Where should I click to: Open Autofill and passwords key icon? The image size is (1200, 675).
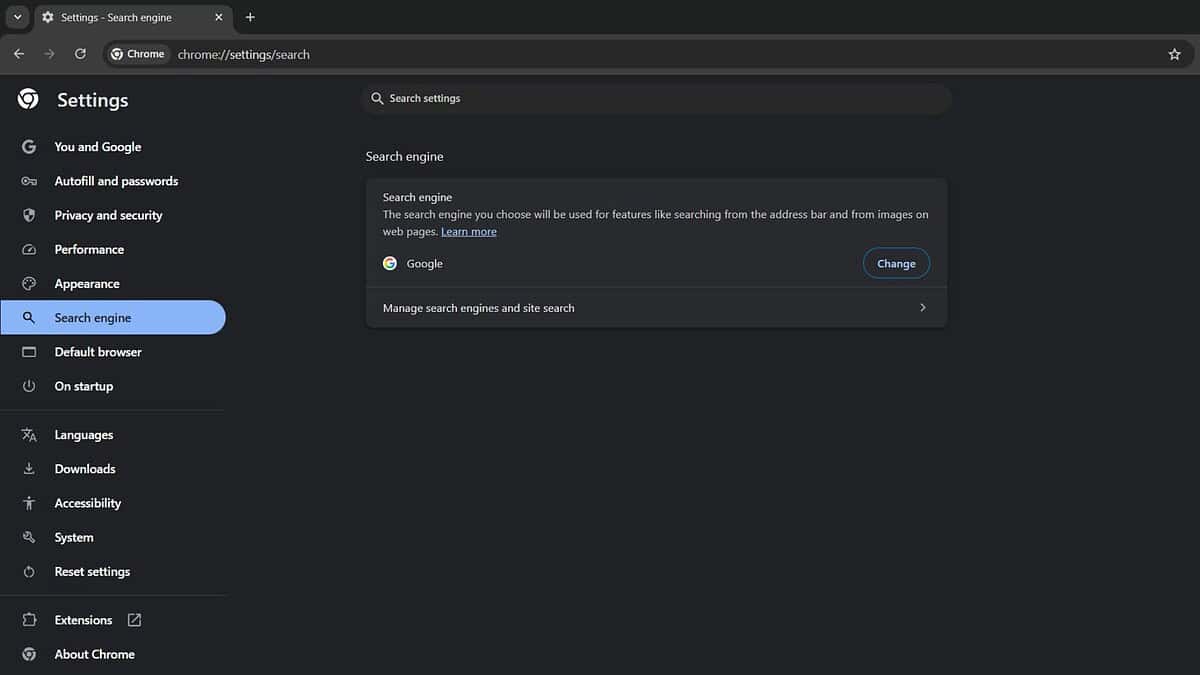[x=29, y=181]
